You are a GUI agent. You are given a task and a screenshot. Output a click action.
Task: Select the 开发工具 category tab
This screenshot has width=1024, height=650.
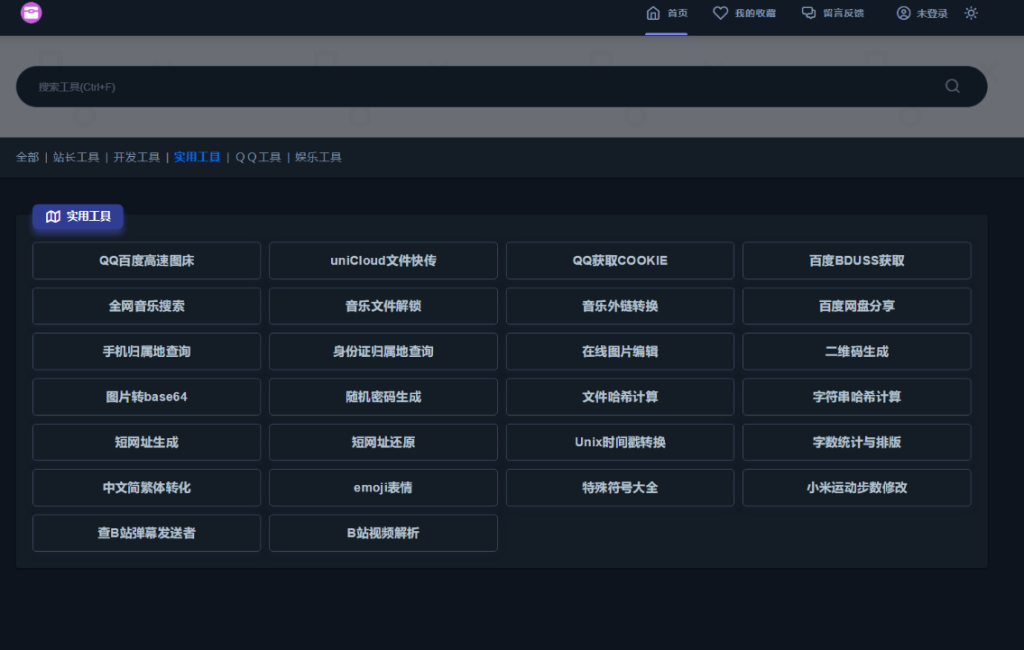click(x=136, y=157)
